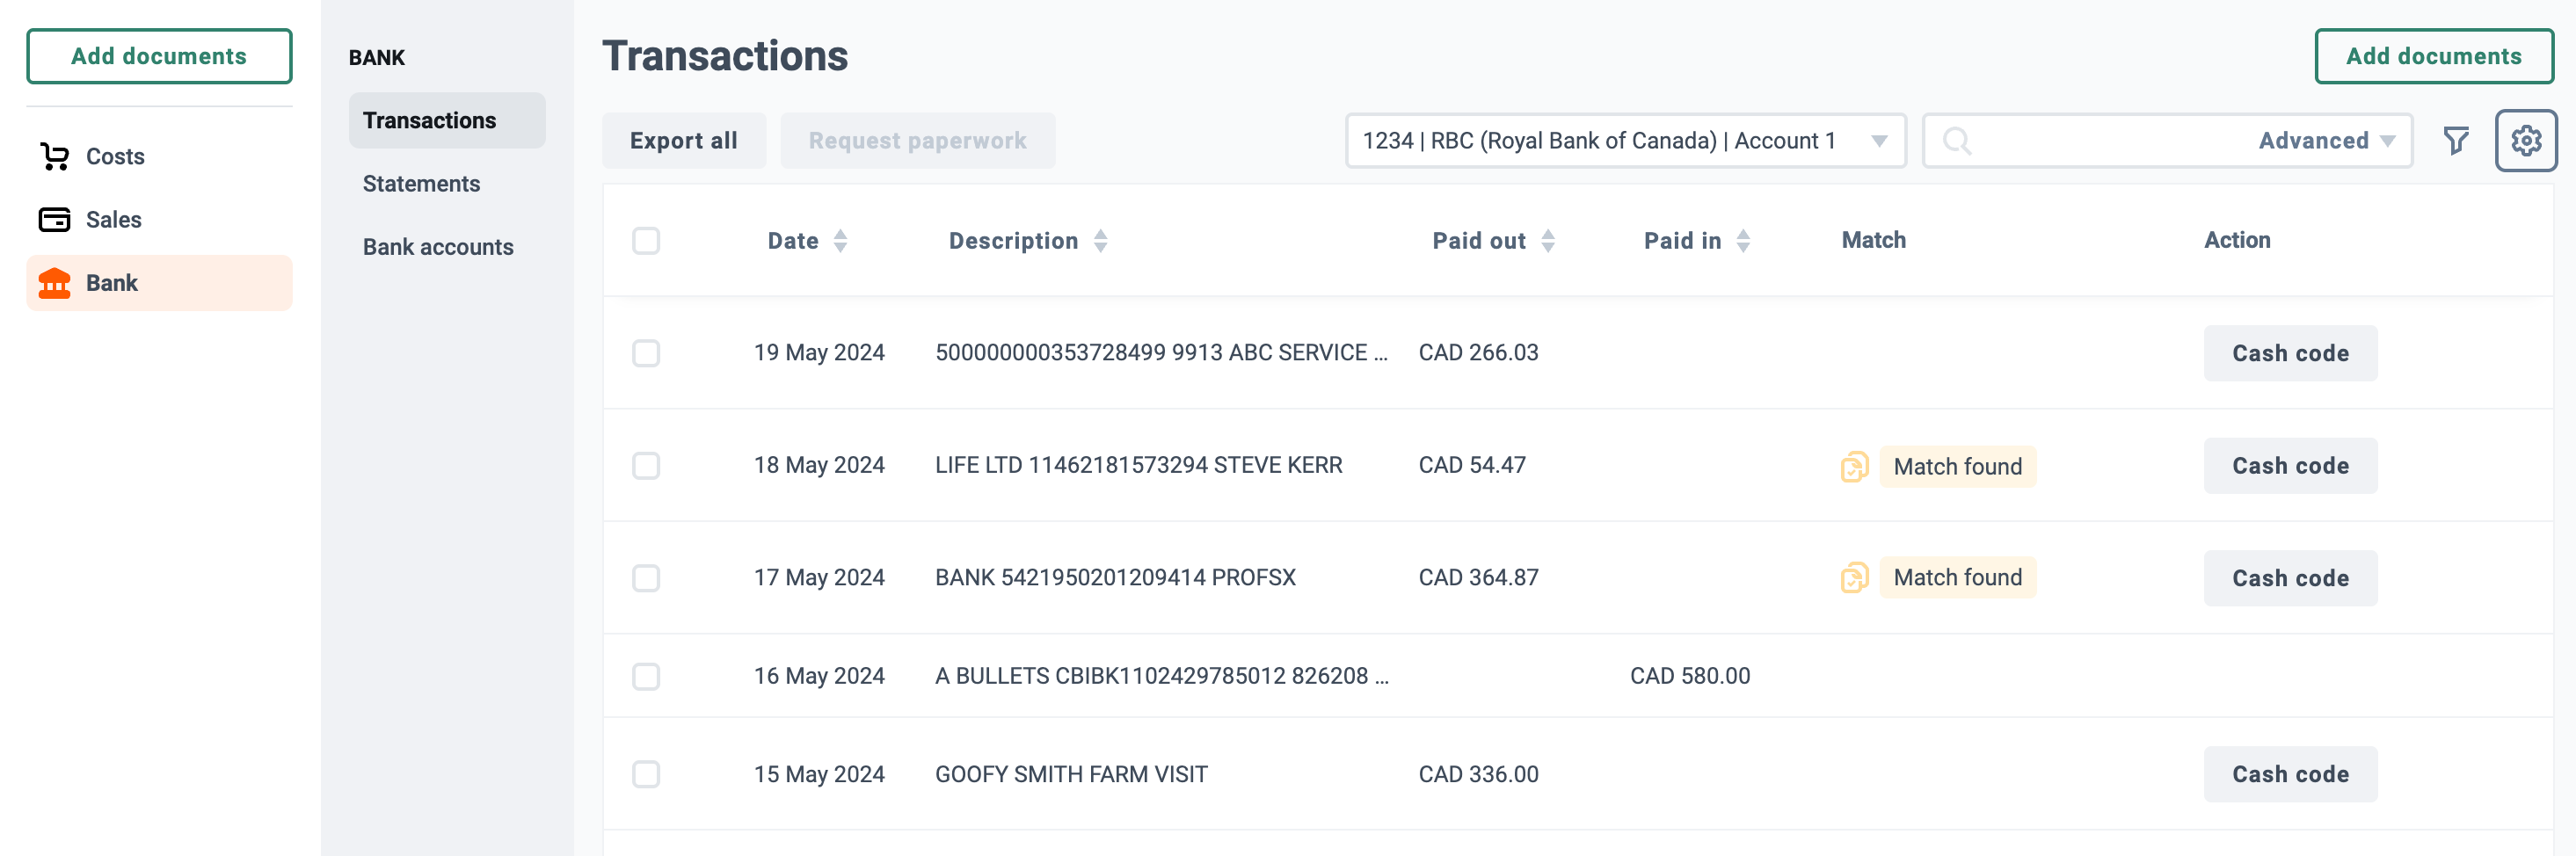Click match icon for LIFE LTD transaction
This screenshot has height=856, width=2576.
1854,467
